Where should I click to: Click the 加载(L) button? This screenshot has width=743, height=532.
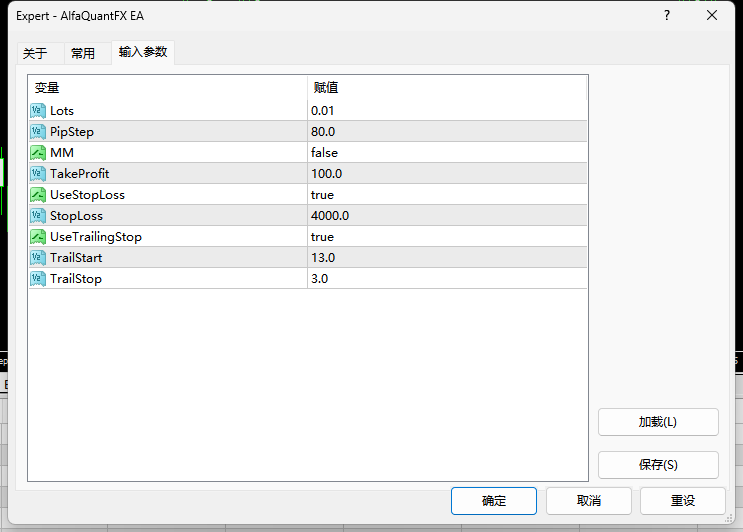pos(658,422)
